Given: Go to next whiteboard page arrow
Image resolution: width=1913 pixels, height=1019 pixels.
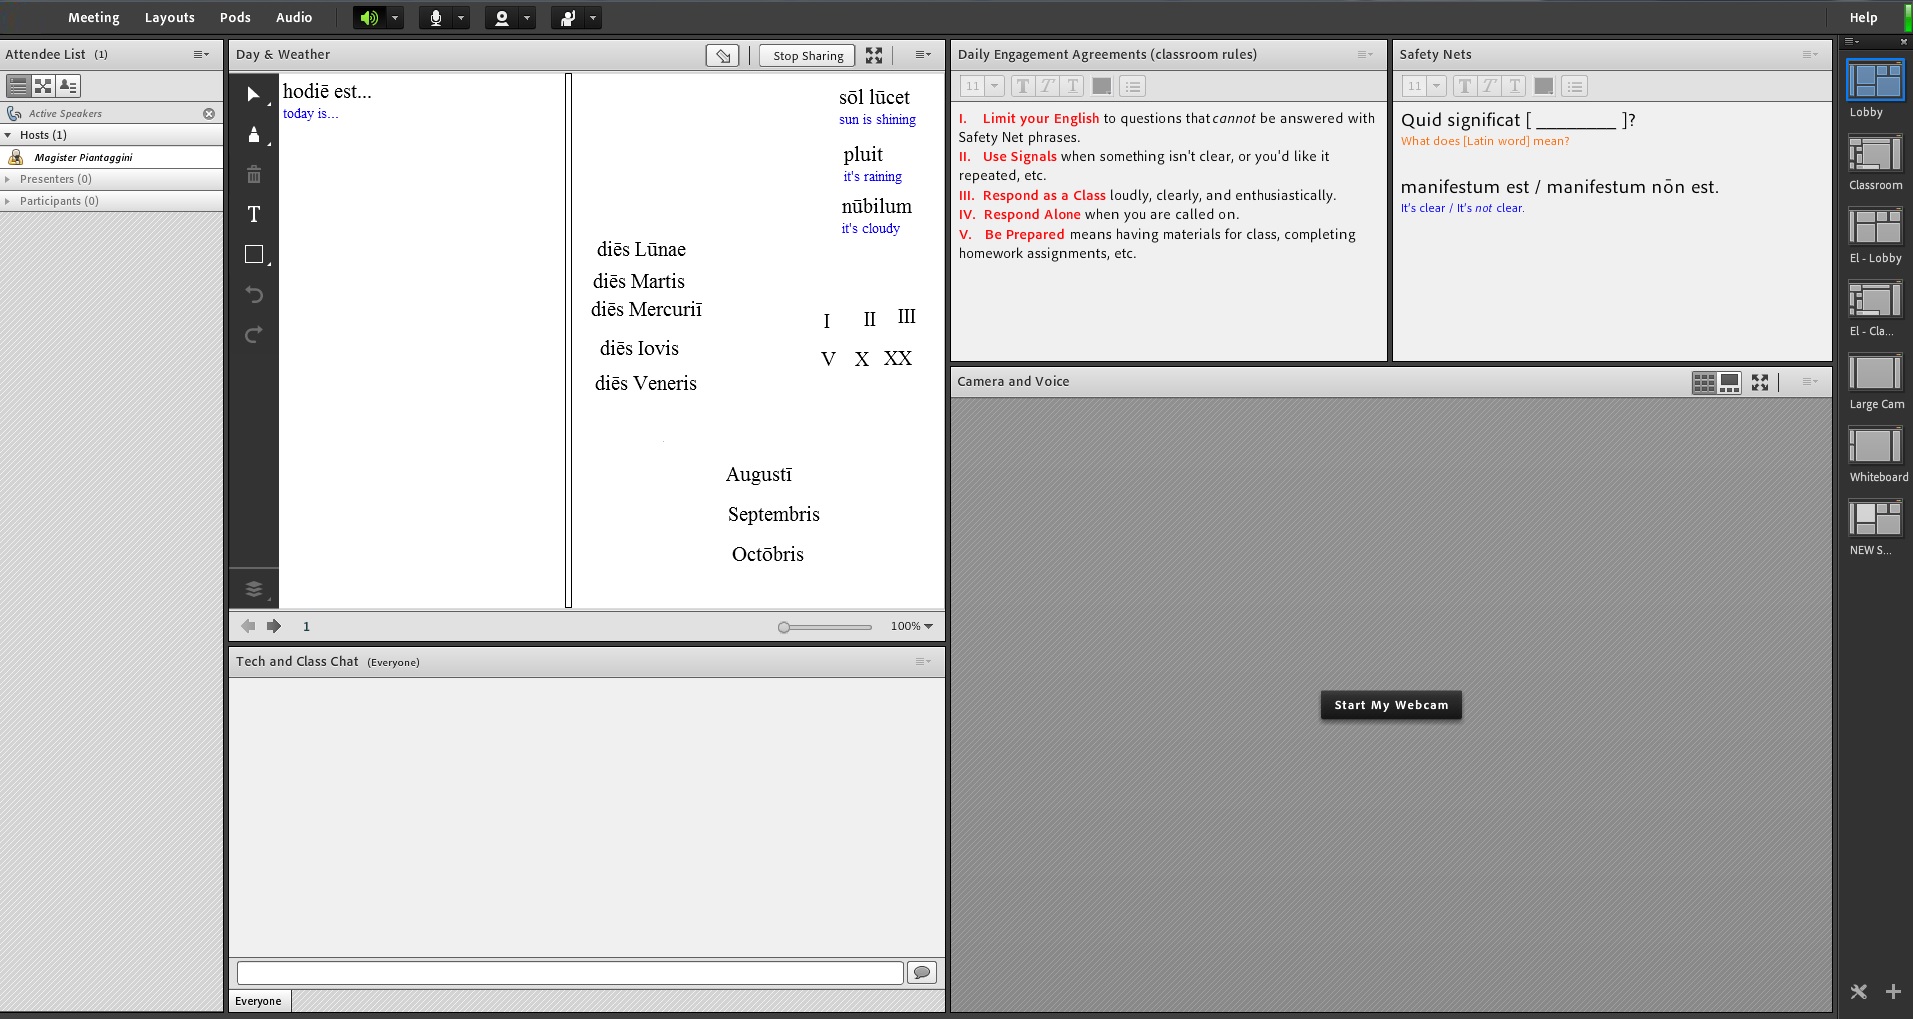Looking at the screenshot, I should (x=274, y=626).
